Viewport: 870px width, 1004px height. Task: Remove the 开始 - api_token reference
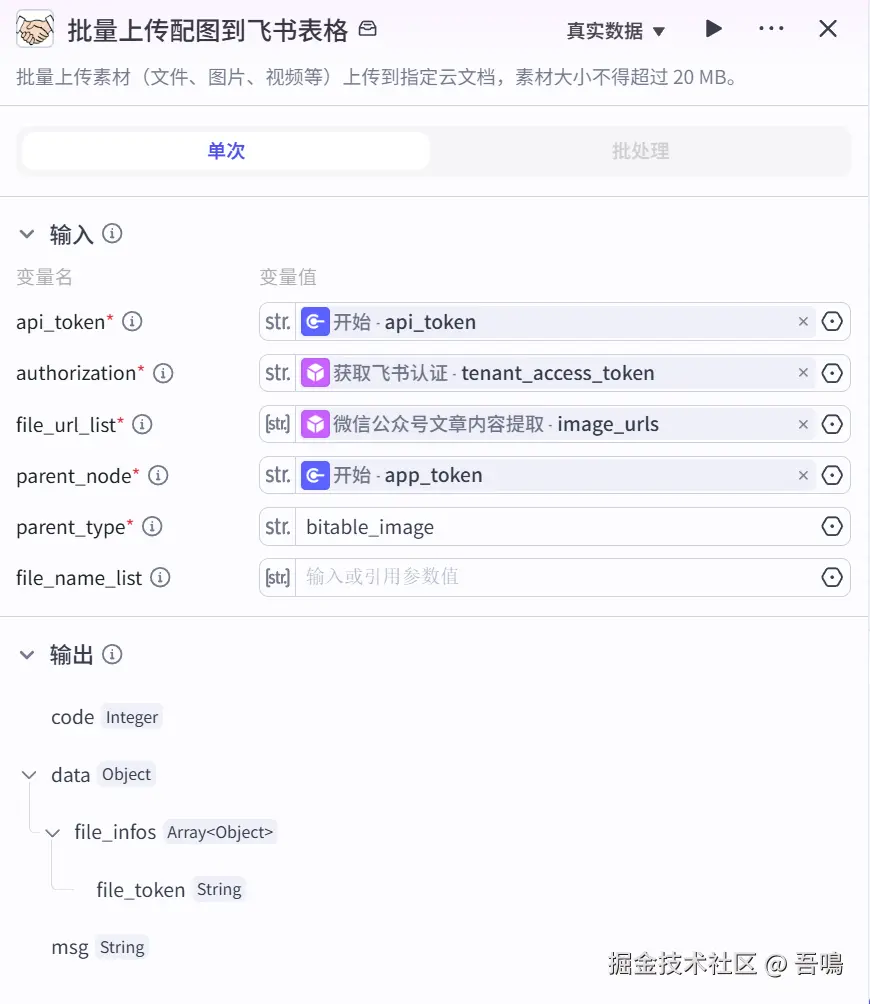point(803,321)
